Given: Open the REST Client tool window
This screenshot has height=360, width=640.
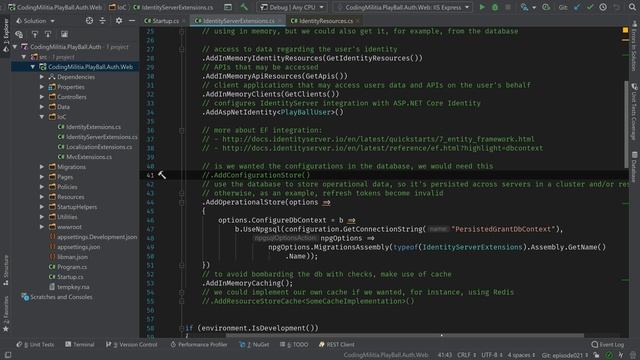Looking at the screenshot, I should click(x=337, y=344).
